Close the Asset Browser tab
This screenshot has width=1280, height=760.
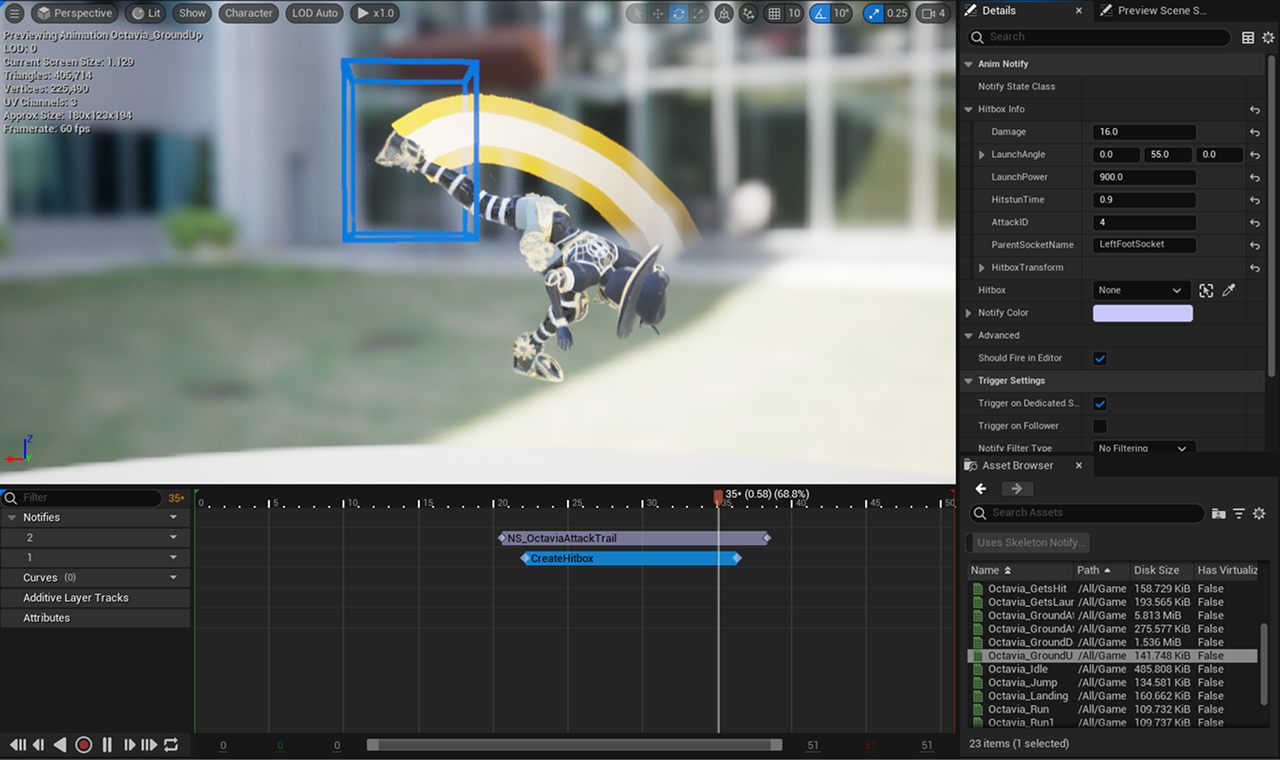pos(1079,465)
